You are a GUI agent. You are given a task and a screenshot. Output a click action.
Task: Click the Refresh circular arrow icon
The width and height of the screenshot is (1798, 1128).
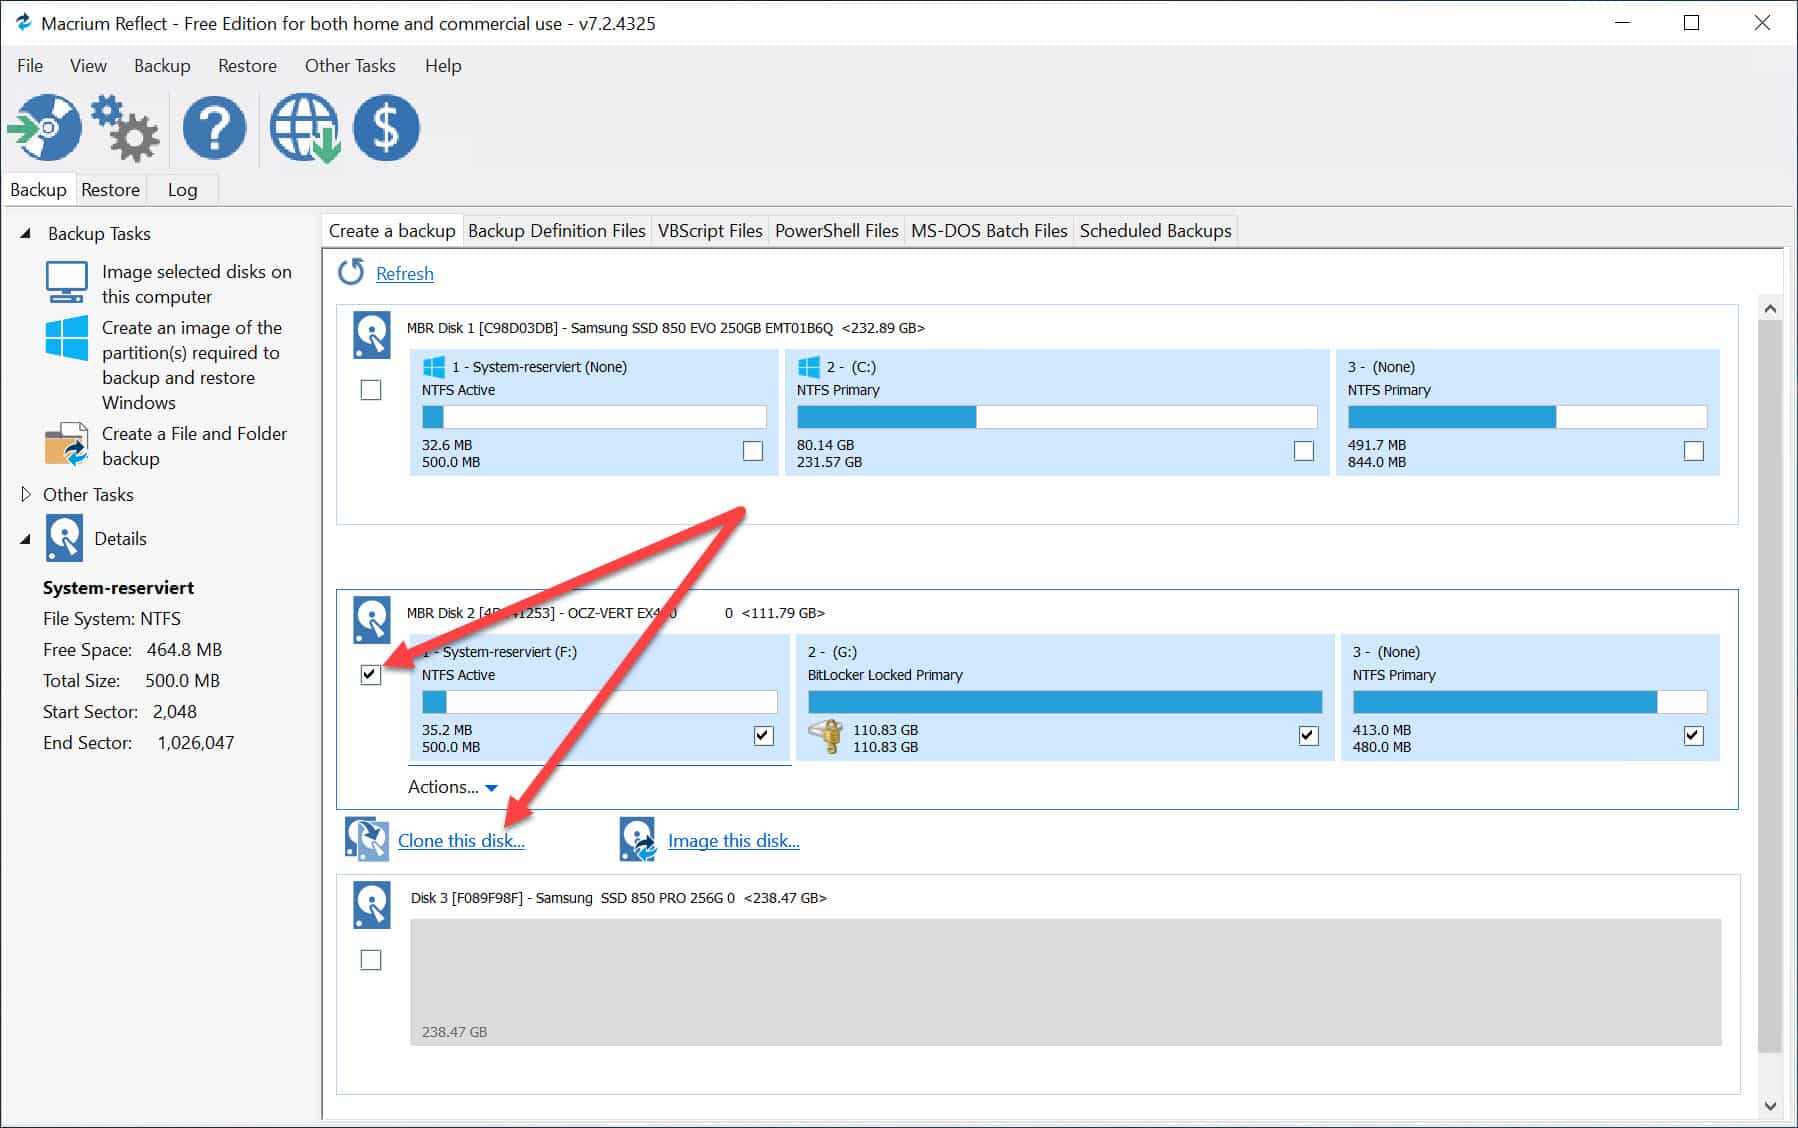coord(351,272)
